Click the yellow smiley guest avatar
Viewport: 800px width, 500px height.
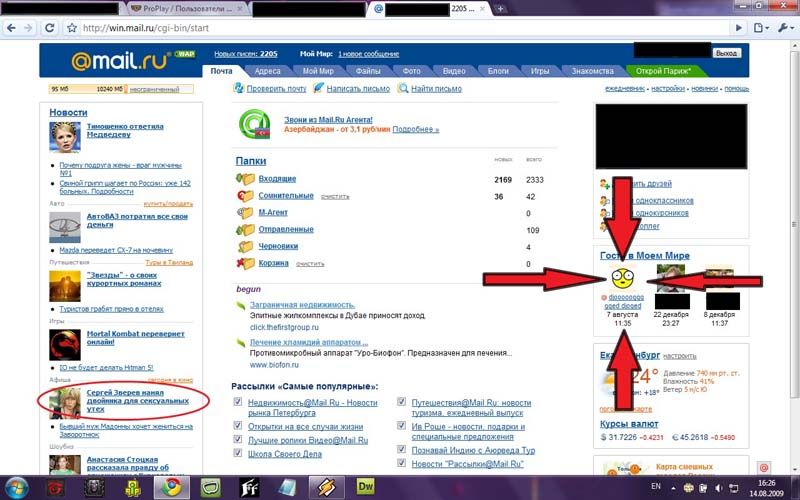[623, 279]
